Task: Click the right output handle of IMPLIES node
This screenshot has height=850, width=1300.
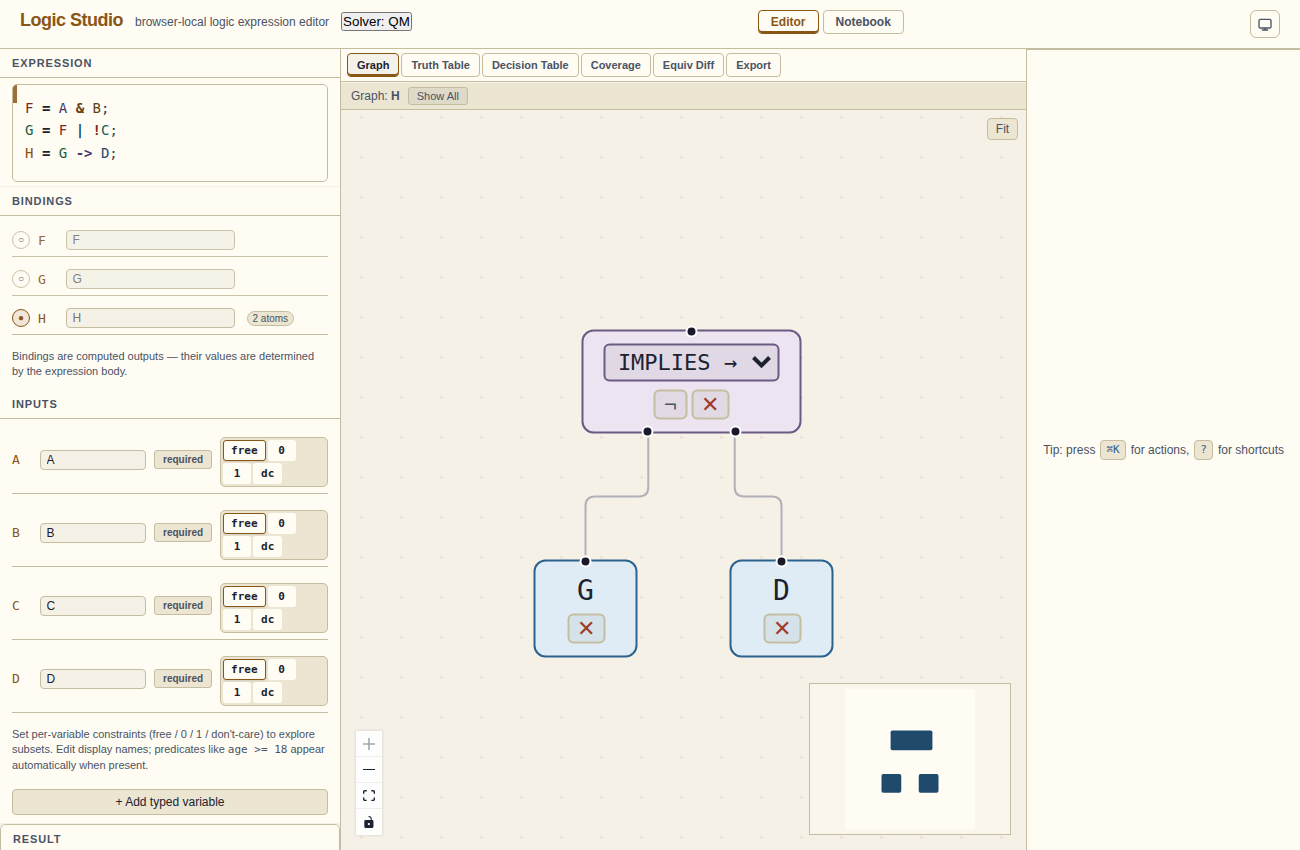Action: tap(735, 431)
